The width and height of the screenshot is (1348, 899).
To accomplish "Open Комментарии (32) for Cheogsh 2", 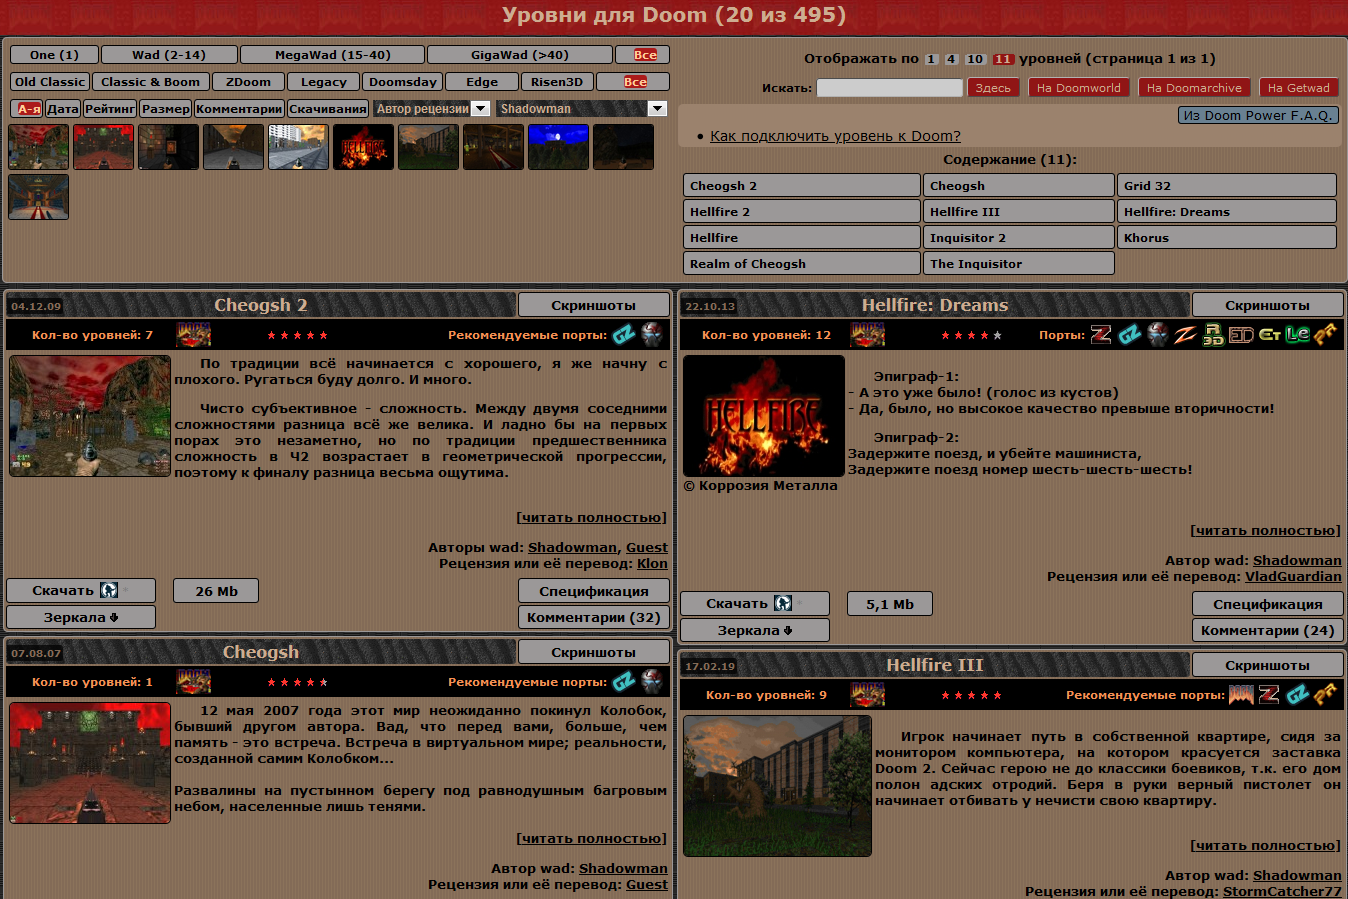I will (x=594, y=617).
